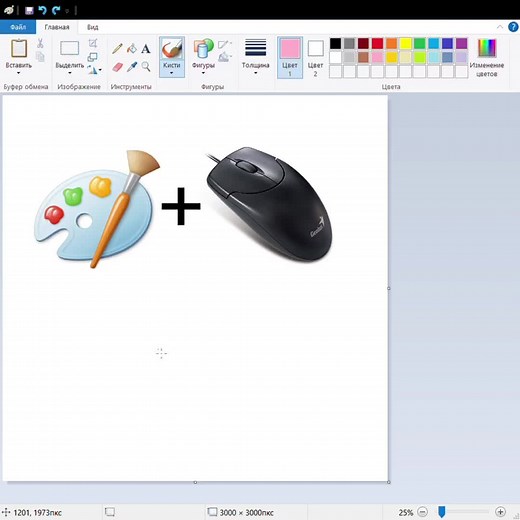Viewport: 520px width, 520px height.
Task: Pick the black color swatch
Action: point(335,43)
